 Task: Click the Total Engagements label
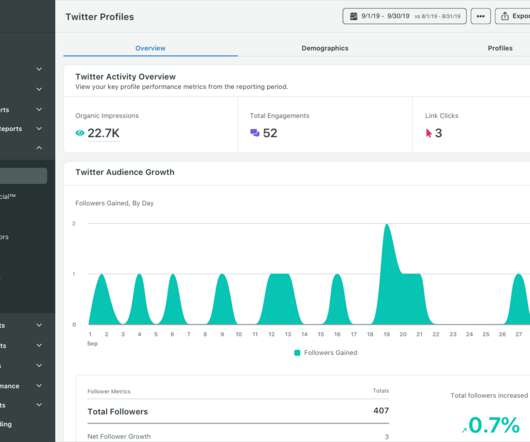(280, 116)
